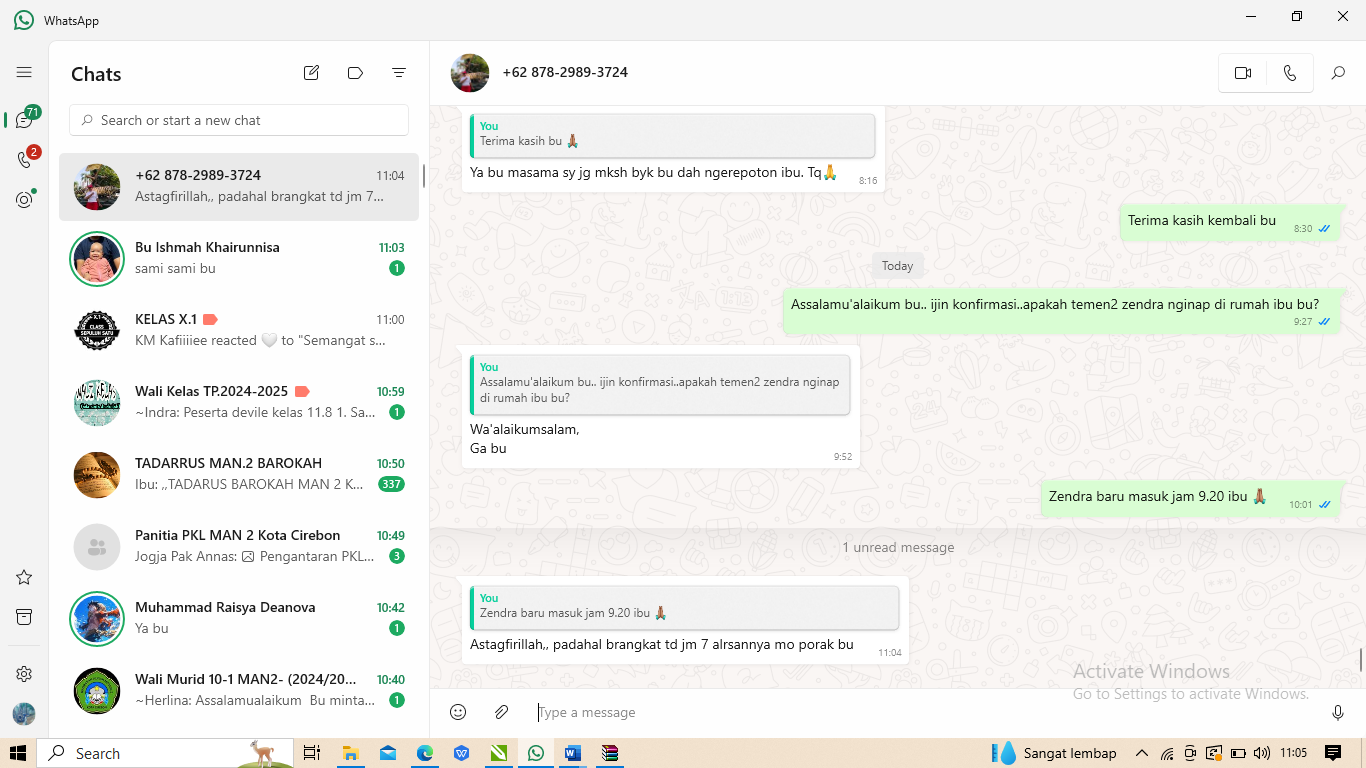1366x768 pixels.
Task: Start a video call with the contact
Action: click(x=1243, y=73)
